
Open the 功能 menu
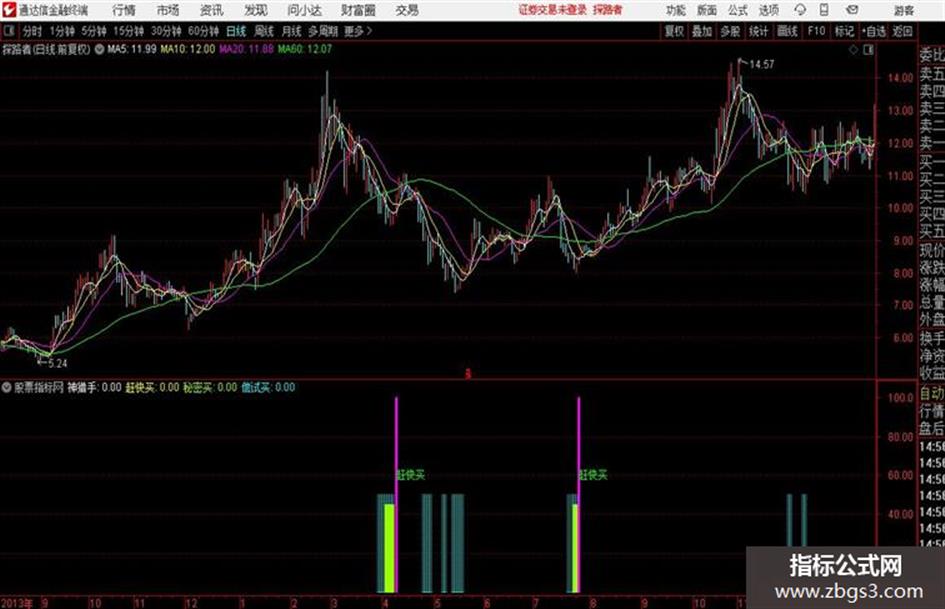click(676, 10)
